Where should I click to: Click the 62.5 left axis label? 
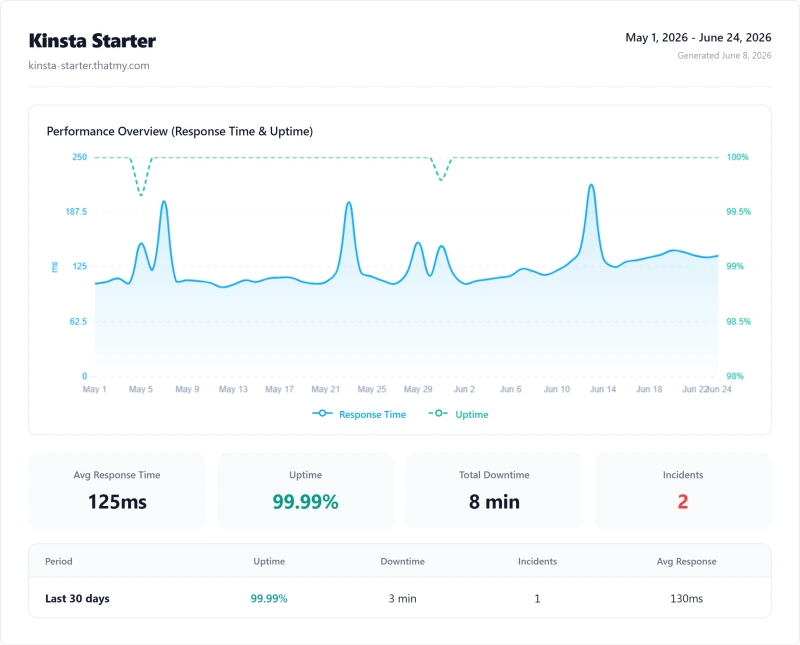pos(78,321)
